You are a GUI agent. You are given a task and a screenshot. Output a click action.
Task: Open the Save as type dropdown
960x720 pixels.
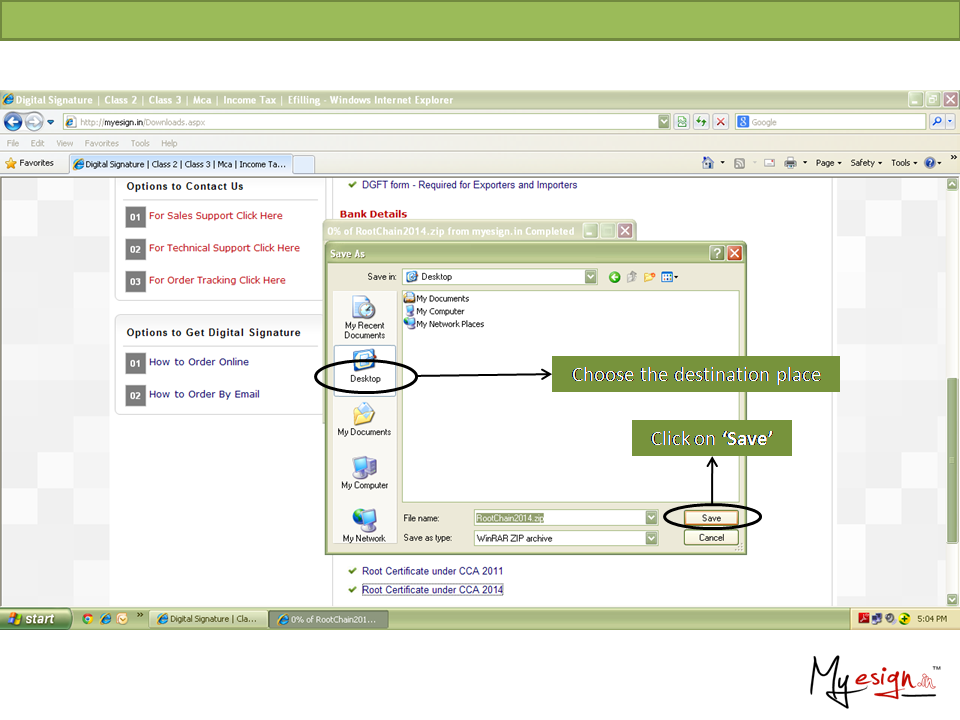[x=651, y=538]
